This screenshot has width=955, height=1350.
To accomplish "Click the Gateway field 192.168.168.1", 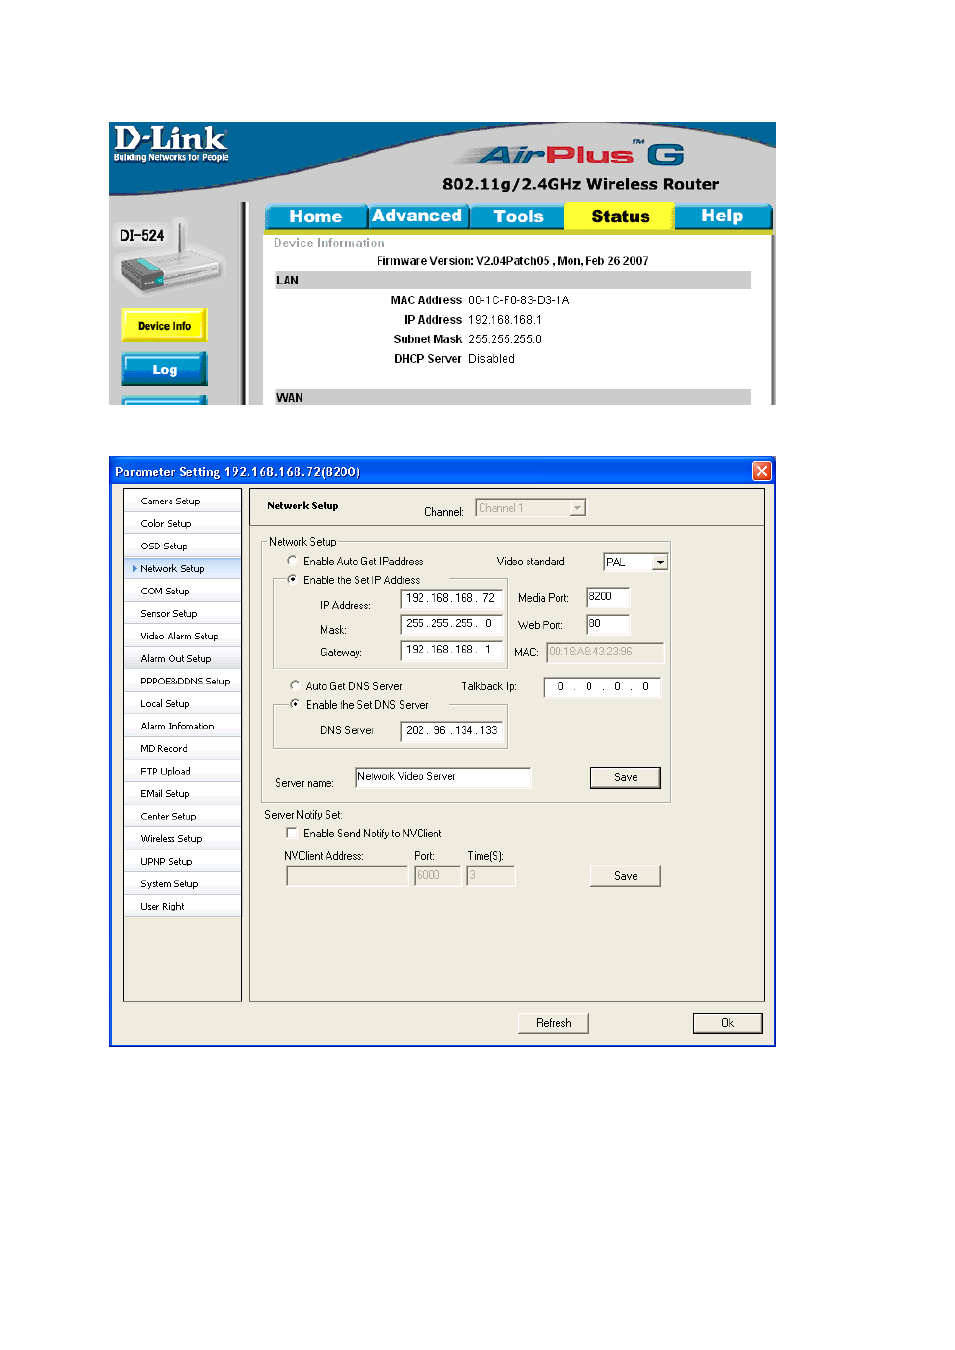I will pos(451,650).
